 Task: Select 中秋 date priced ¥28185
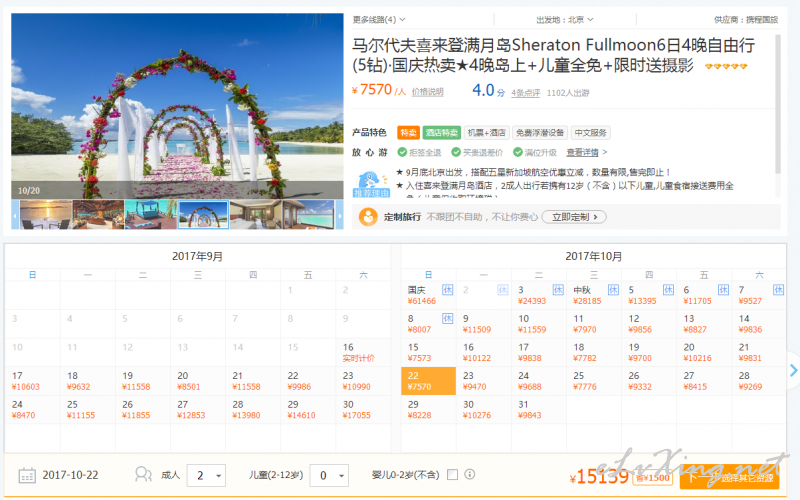(594, 295)
